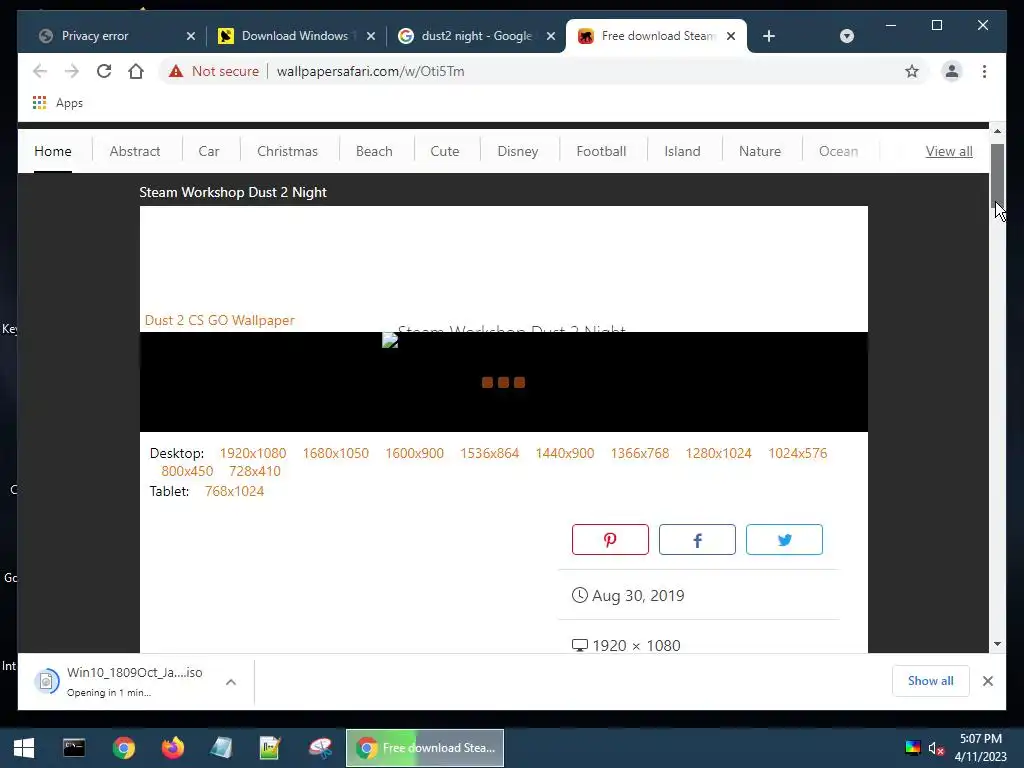Open the Beach wallpaper category
The image size is (1024, 768).
click(x=374, y=151)
